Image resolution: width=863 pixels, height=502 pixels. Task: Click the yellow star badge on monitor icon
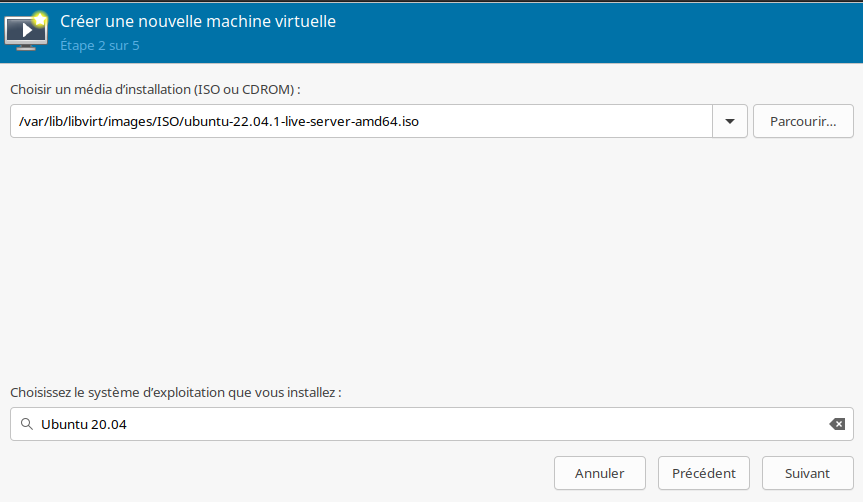click(x=40, y=19)
